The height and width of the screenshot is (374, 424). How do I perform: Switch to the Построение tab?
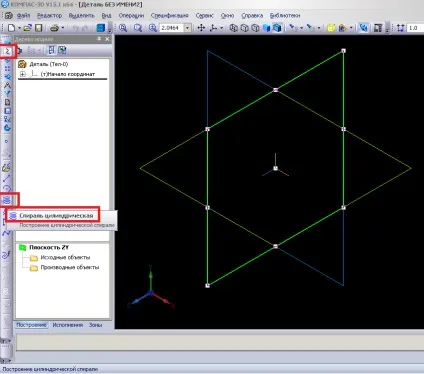coord(31,325)
